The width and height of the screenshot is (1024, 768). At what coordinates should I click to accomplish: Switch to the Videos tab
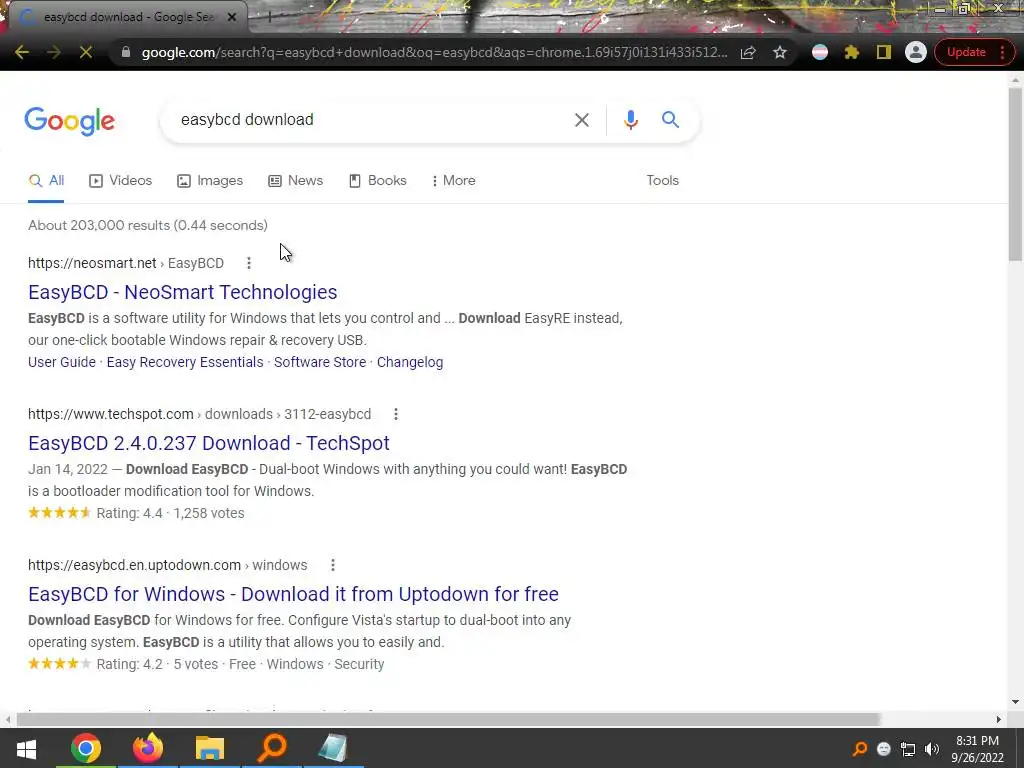(121, 181)
